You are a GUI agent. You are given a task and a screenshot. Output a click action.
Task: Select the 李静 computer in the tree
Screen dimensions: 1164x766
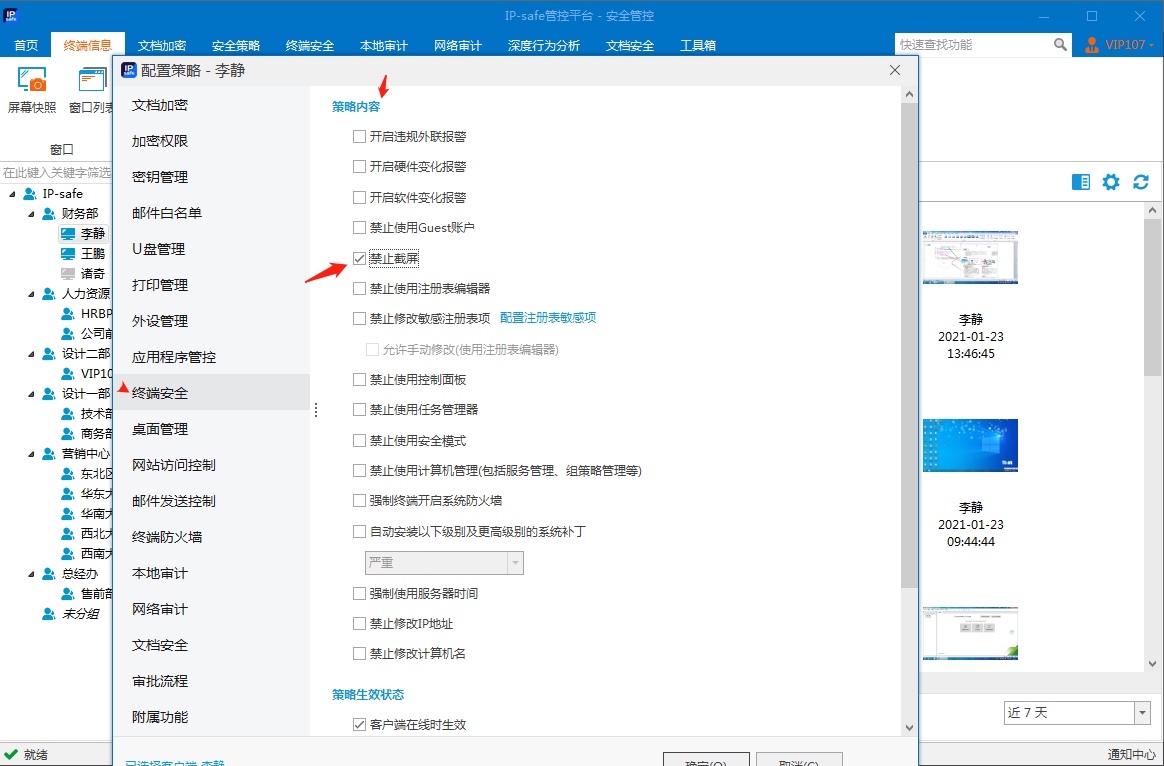point(82,234)
